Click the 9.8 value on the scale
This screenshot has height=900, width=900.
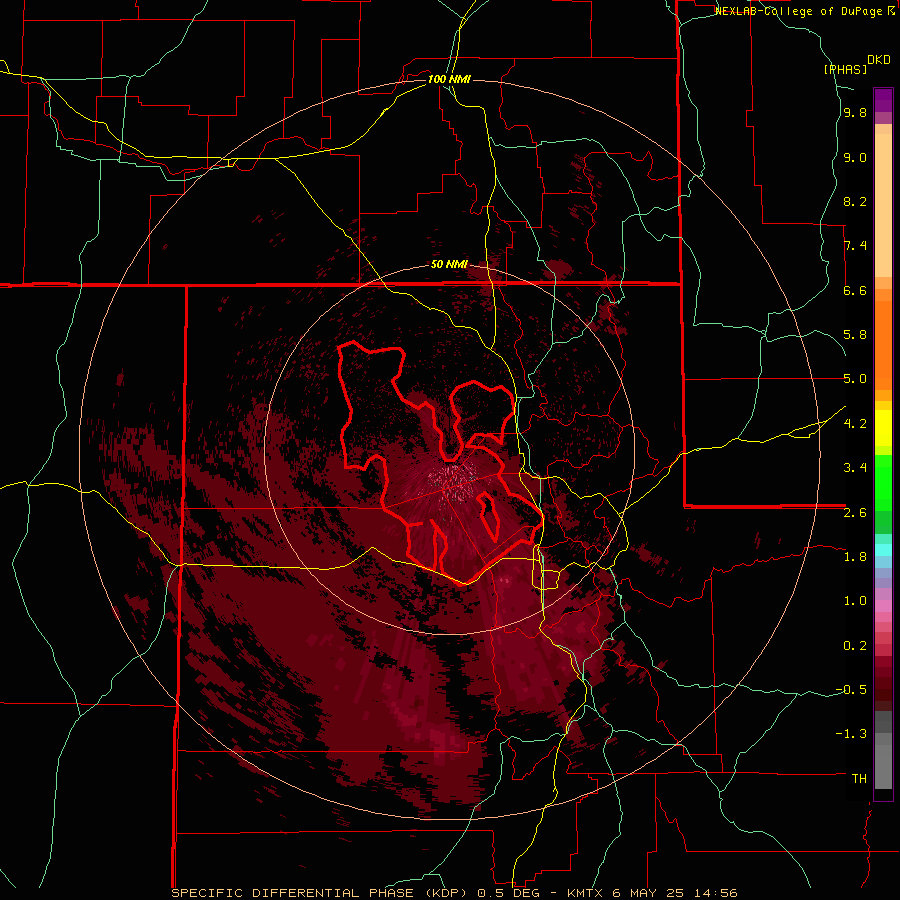(x=855, y=113)
